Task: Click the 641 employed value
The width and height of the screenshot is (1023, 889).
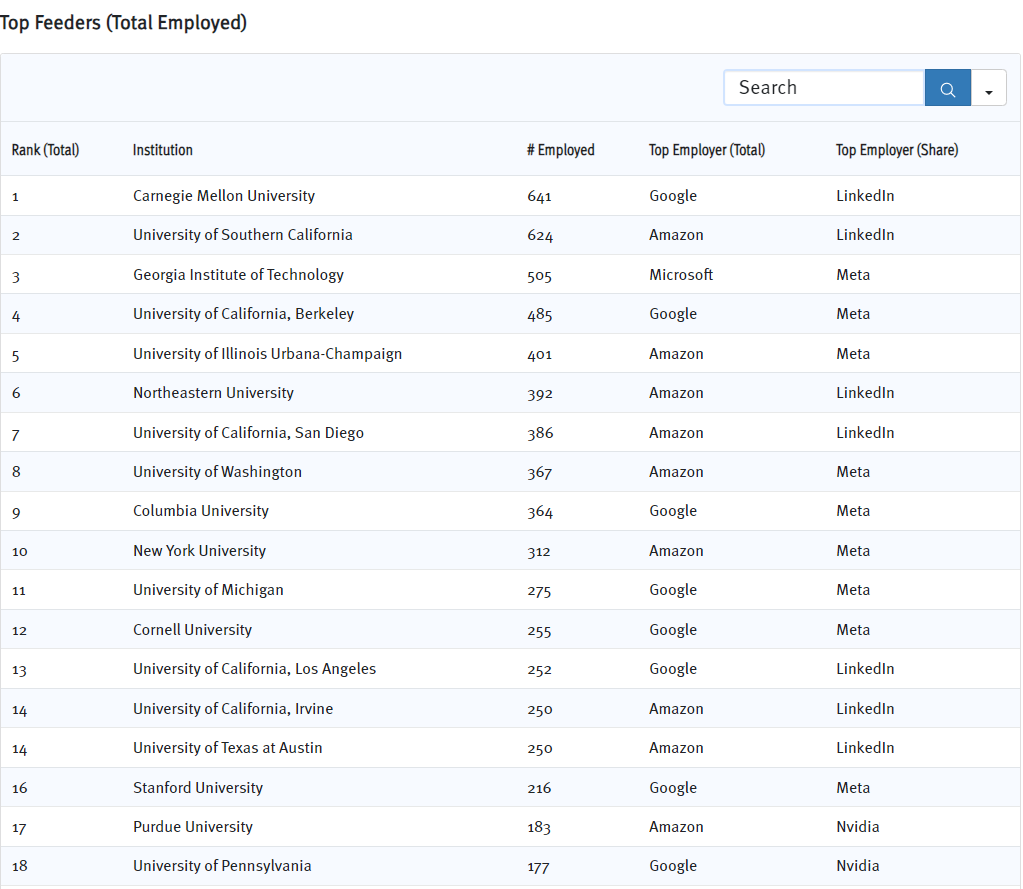Action: (x=539, y=196)
